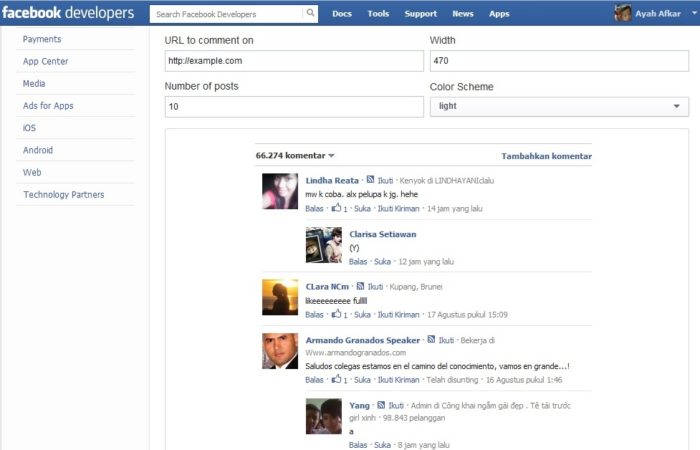Click Balas under Lindha Reata's comment
700x450 pixels.
[x=314, y=208]
